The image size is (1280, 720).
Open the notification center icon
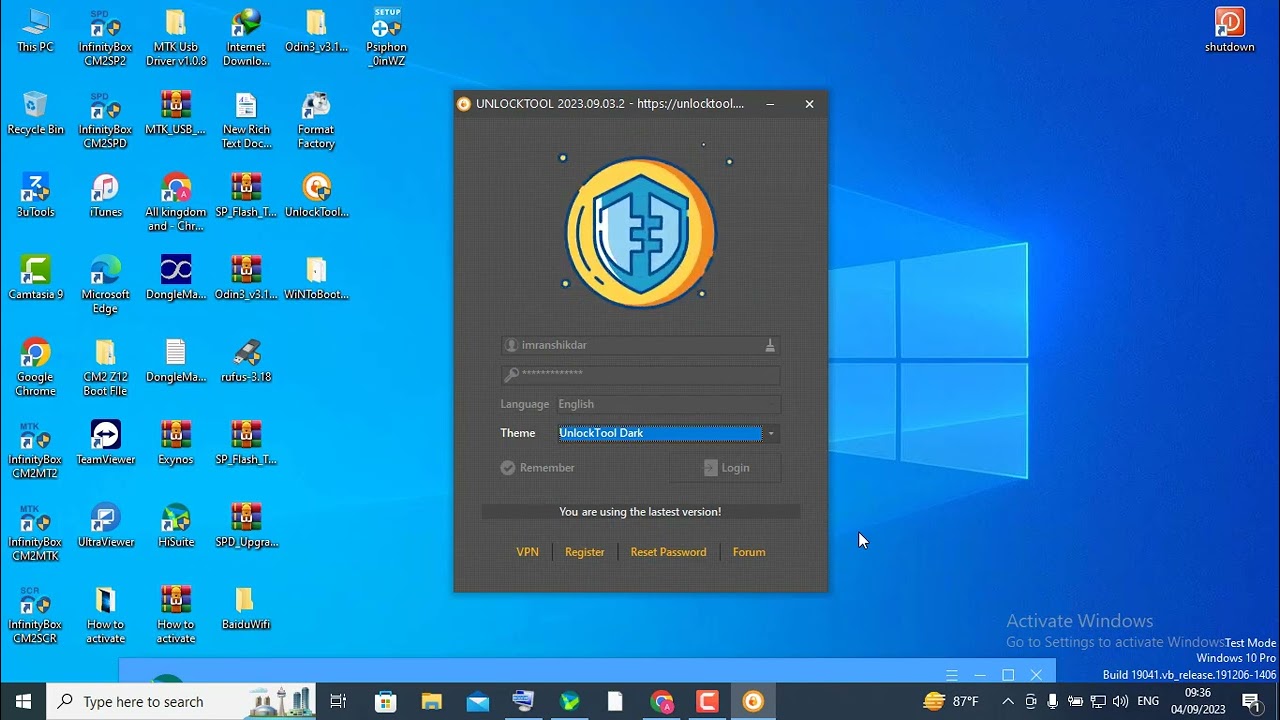[x=1250, y=702]
